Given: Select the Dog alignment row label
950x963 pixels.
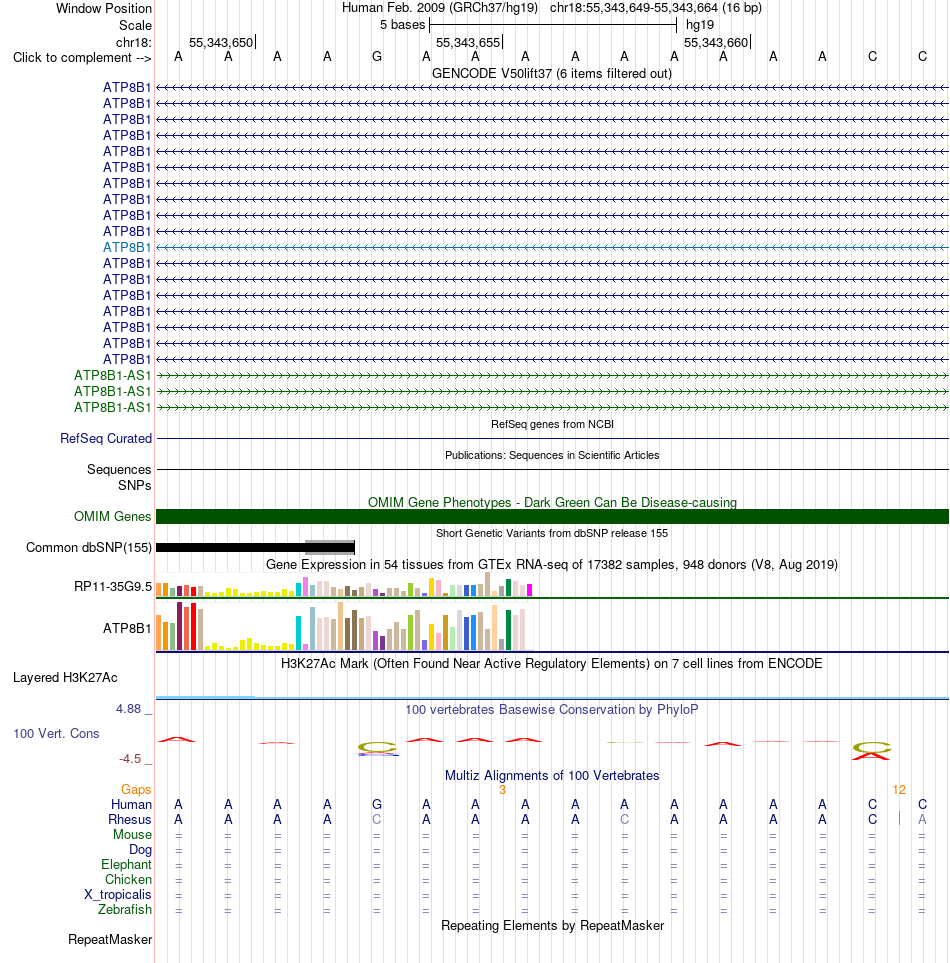Looking at the screenshot, I should pyautogui.click(x=140, y=849).
